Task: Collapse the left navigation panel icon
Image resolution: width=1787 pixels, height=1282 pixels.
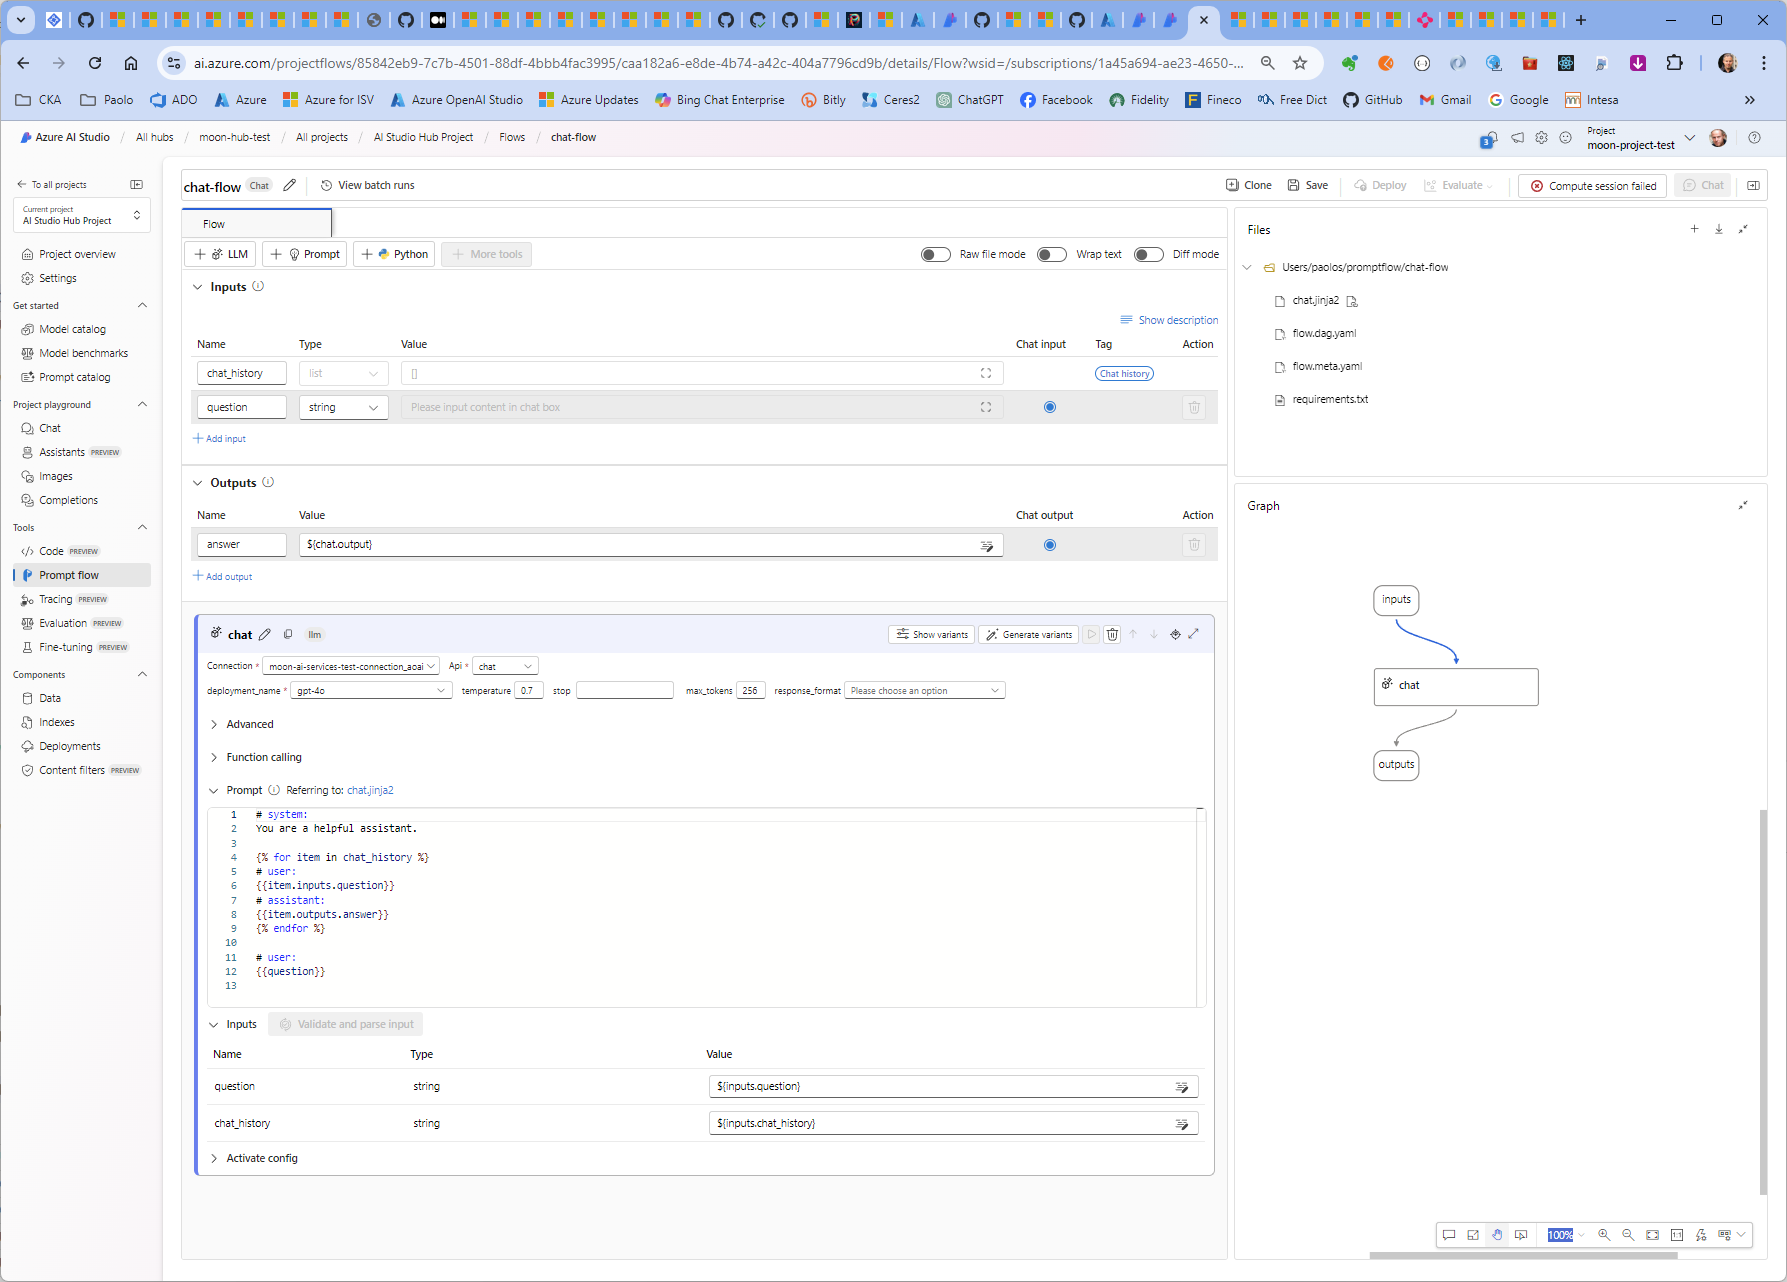Action: (137, 185)
